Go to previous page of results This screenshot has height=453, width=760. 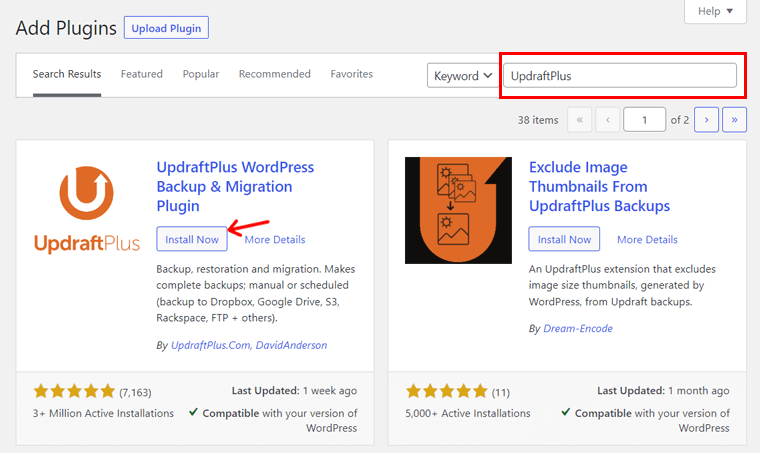pos(607,120)
